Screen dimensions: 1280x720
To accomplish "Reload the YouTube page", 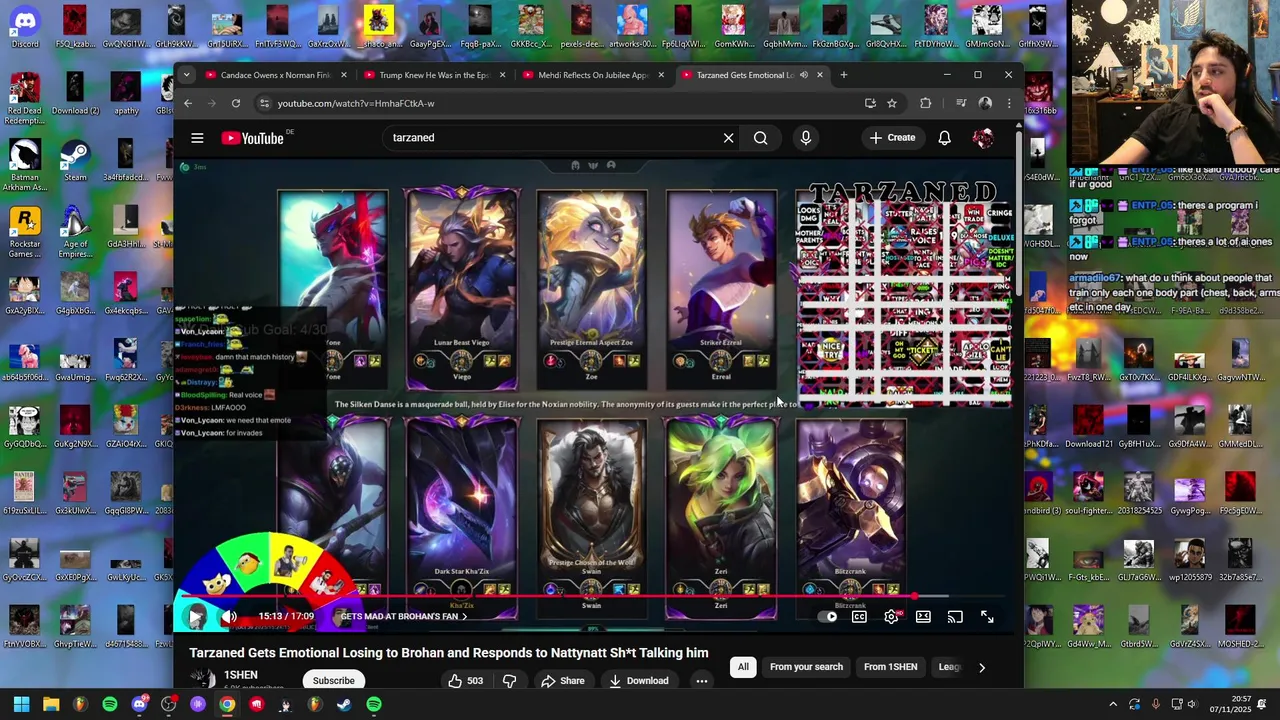I will click(236, 103).
